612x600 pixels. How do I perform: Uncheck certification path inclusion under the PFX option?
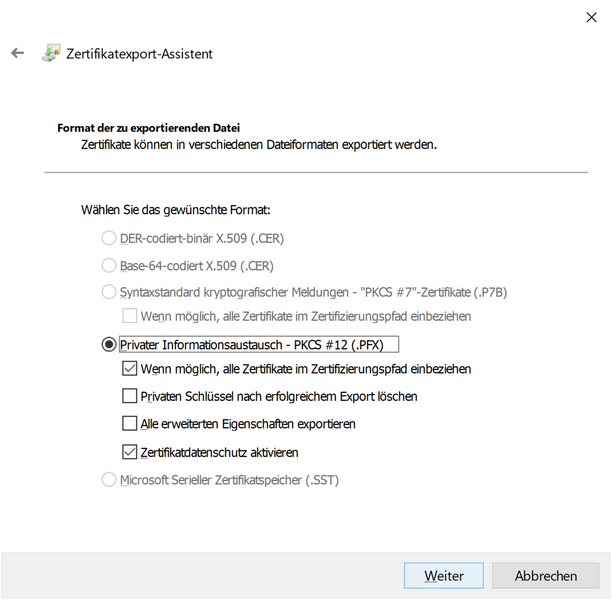129,369
